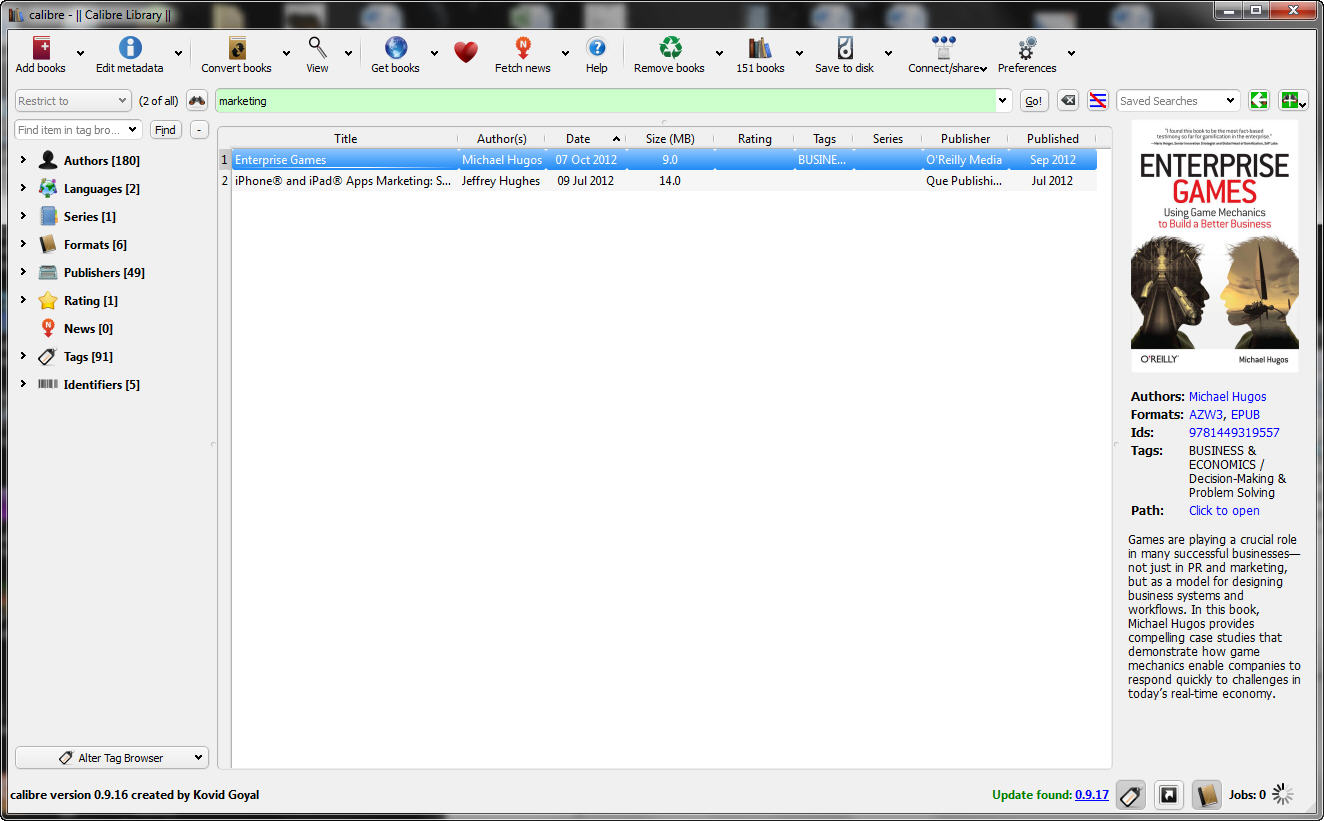The height and width of the screenshot is (821, 1324).
Task: Open Remove books dropdown arrow
Action: point(719,53)
